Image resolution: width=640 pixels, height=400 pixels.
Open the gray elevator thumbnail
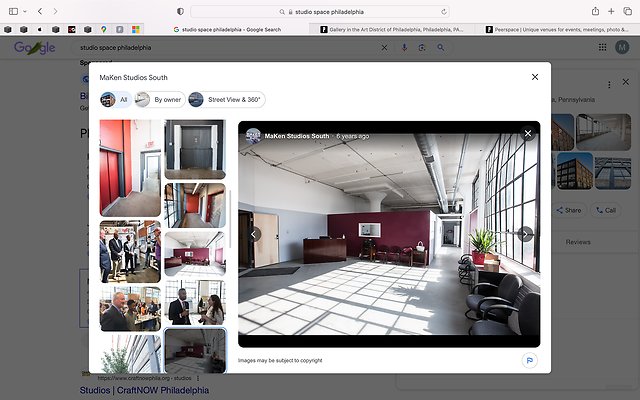pos(194,149)
